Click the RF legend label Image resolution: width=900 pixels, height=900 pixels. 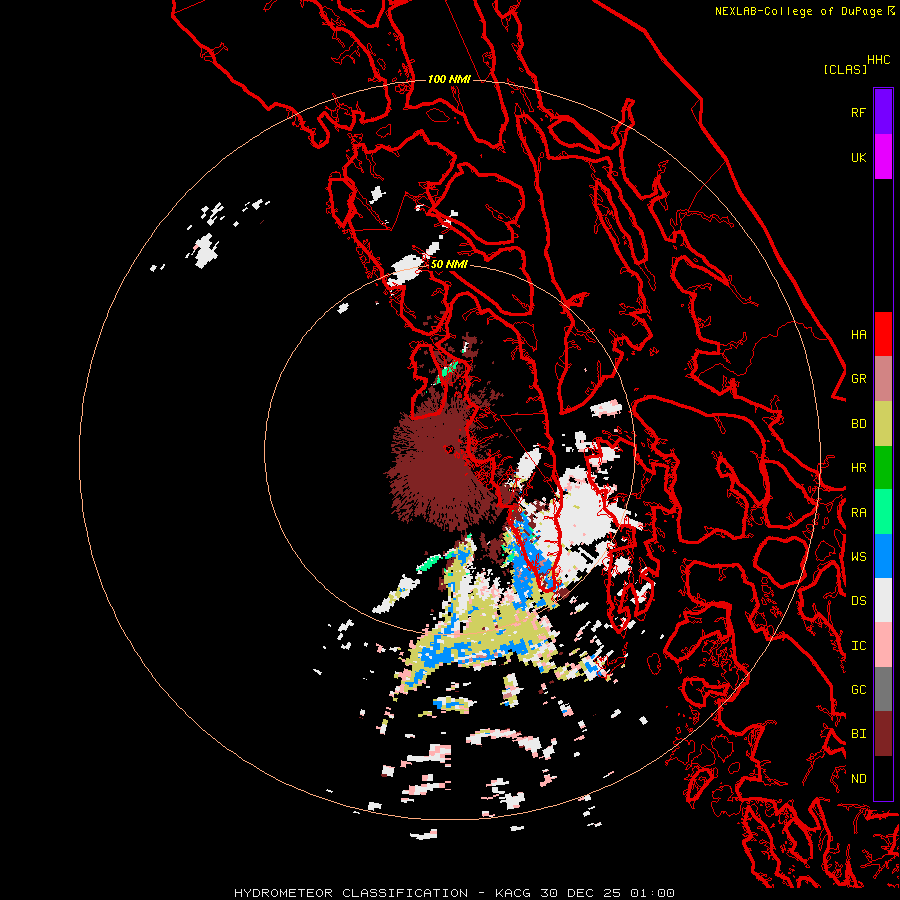pyautogui.click(x=858, y=113)
